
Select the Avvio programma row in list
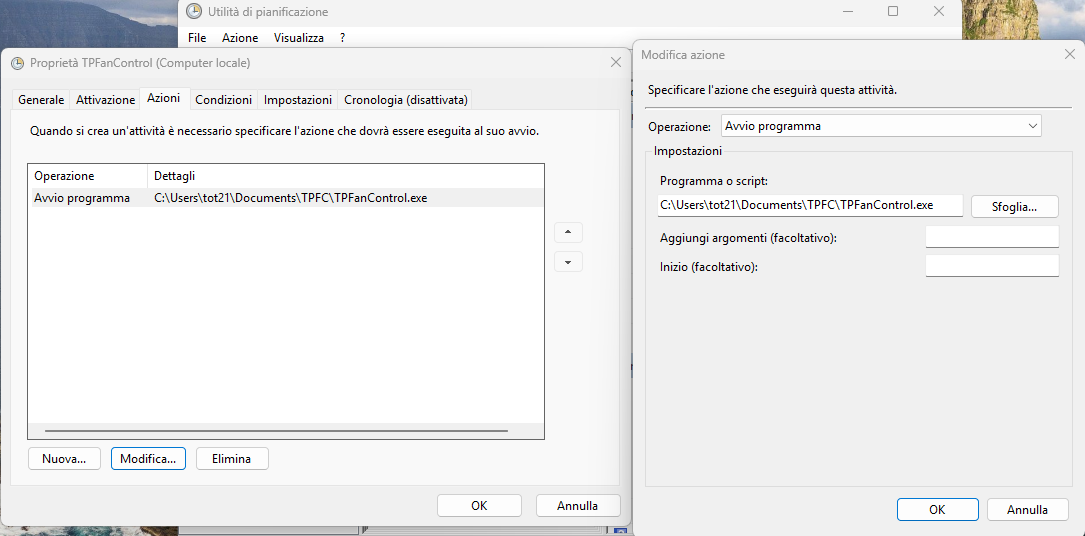[286, 198]
